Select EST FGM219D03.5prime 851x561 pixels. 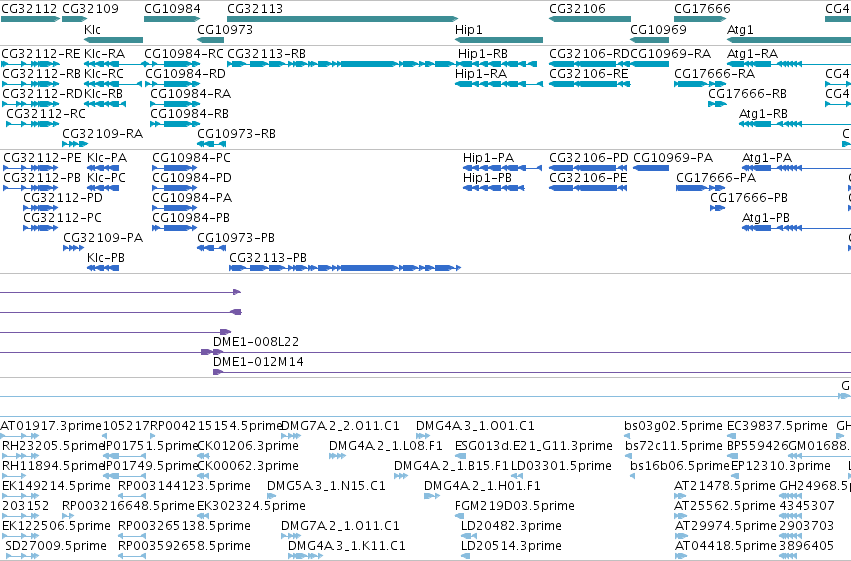(515, 506)
